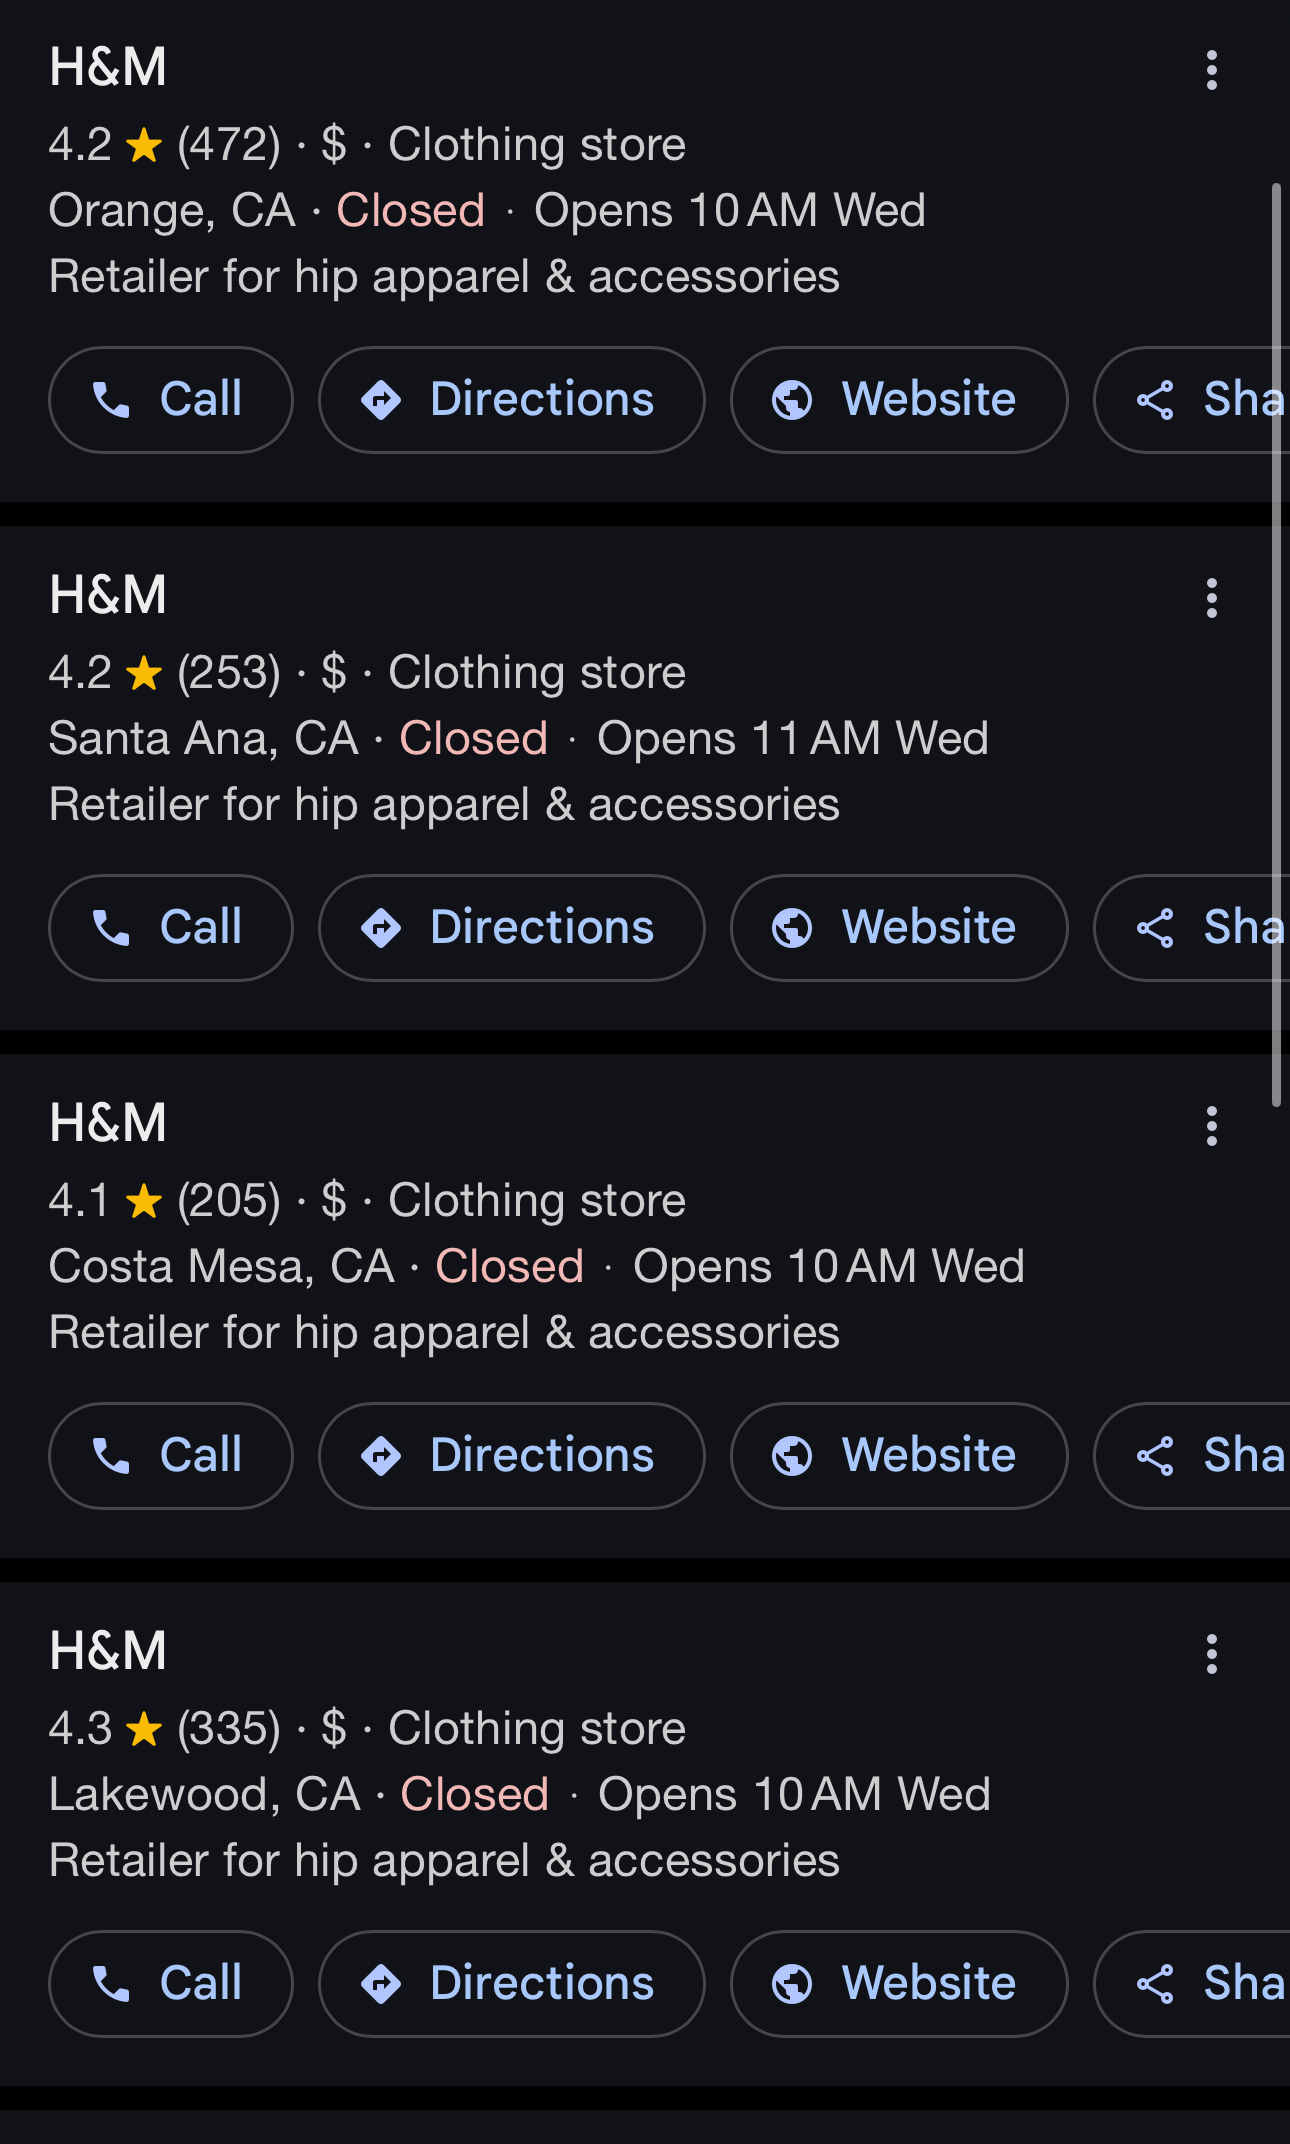This screenshot has width=1290, height=2144.
Task: Call the Orange, CA H&M store
Action: click(171, 400)
